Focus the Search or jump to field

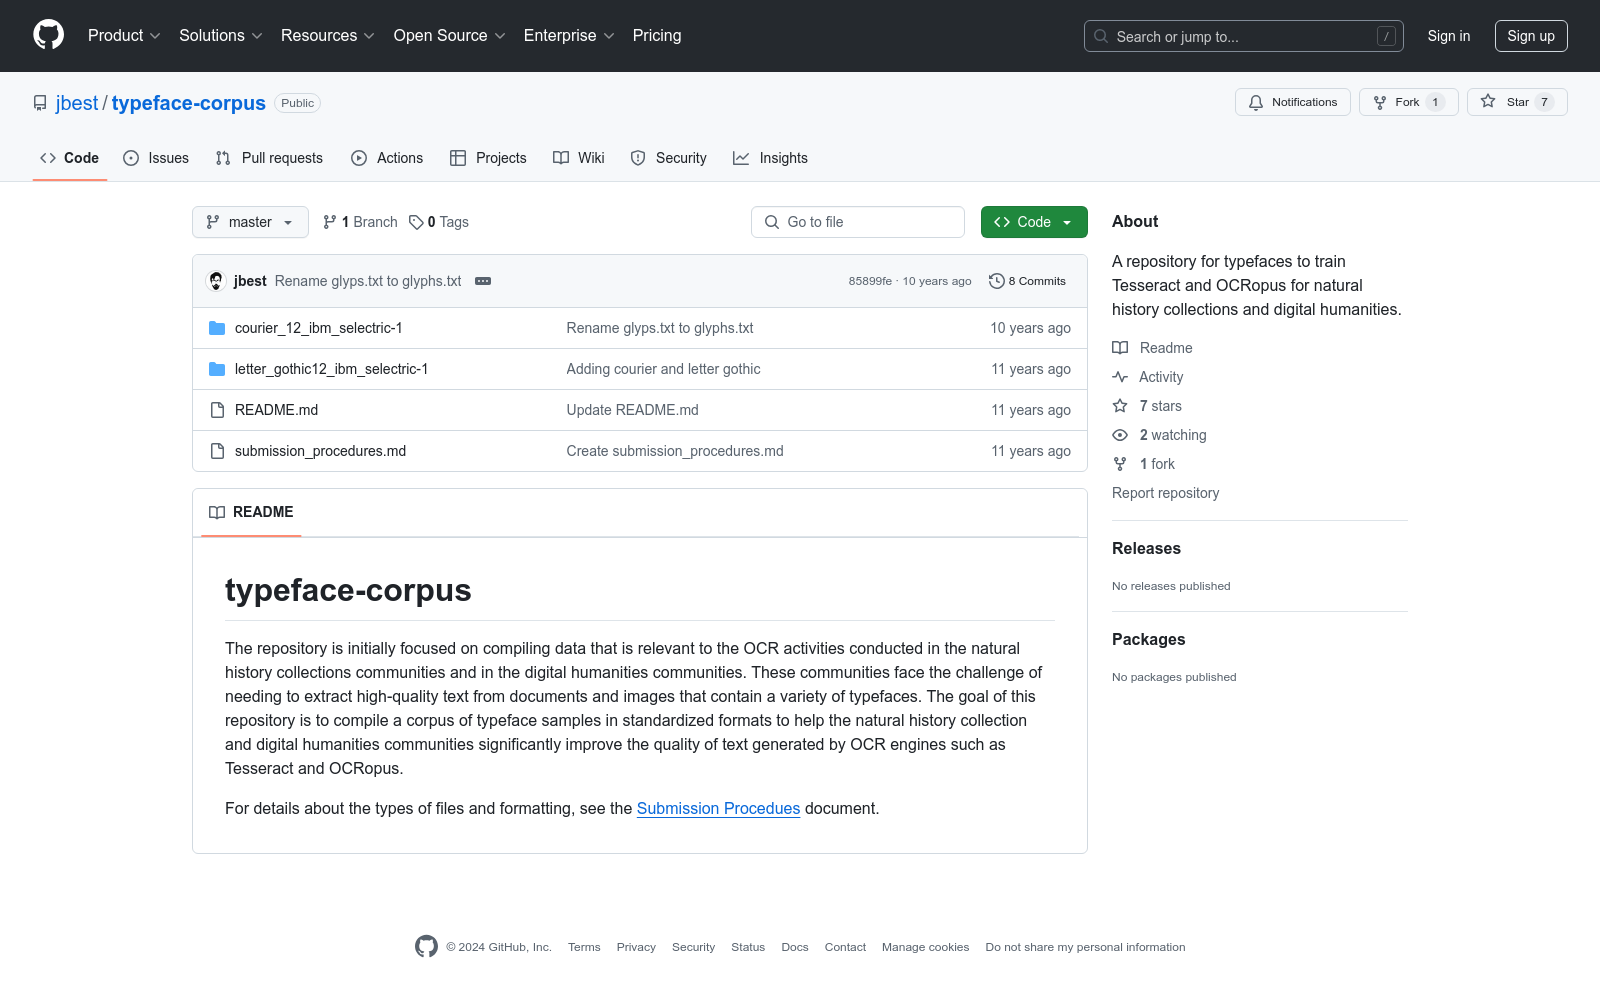pyautogui.click(x=1244, y=36)
